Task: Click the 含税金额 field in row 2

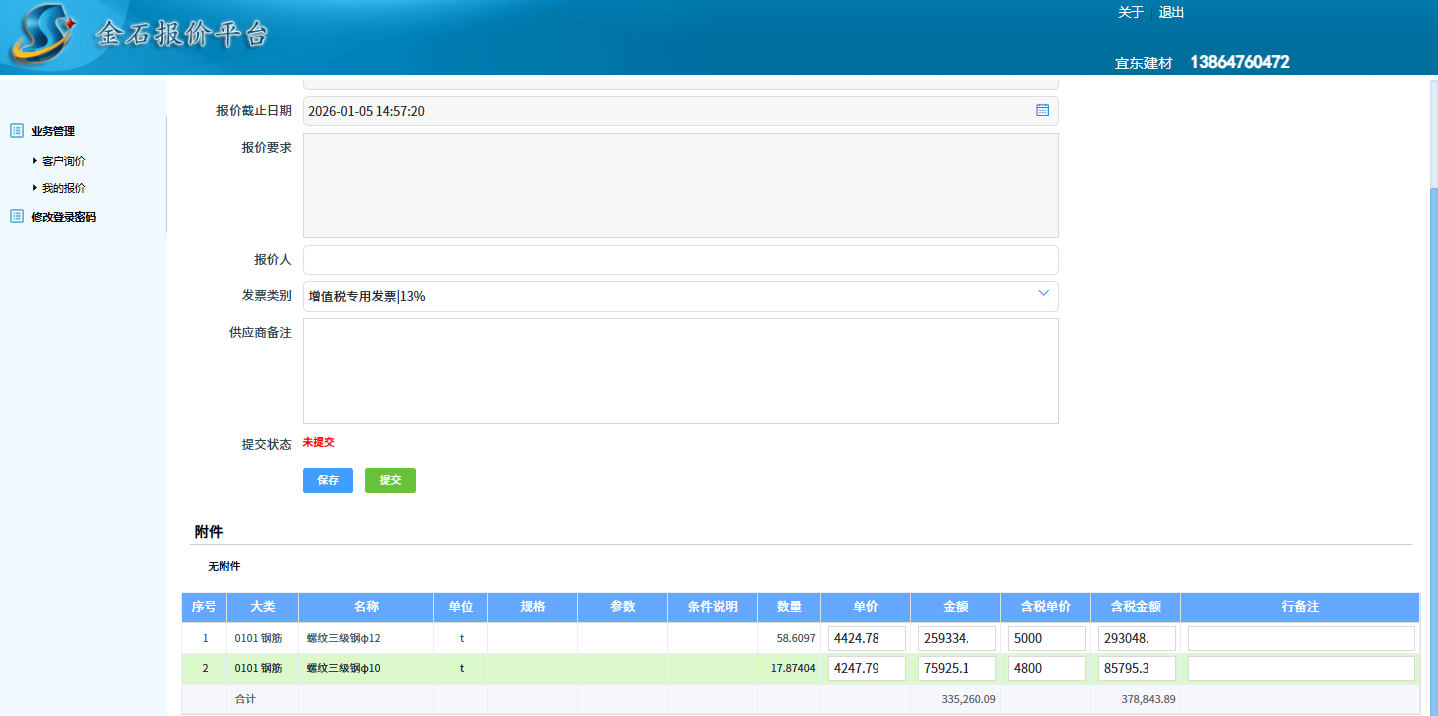Action: click(x=1136, y=668)
